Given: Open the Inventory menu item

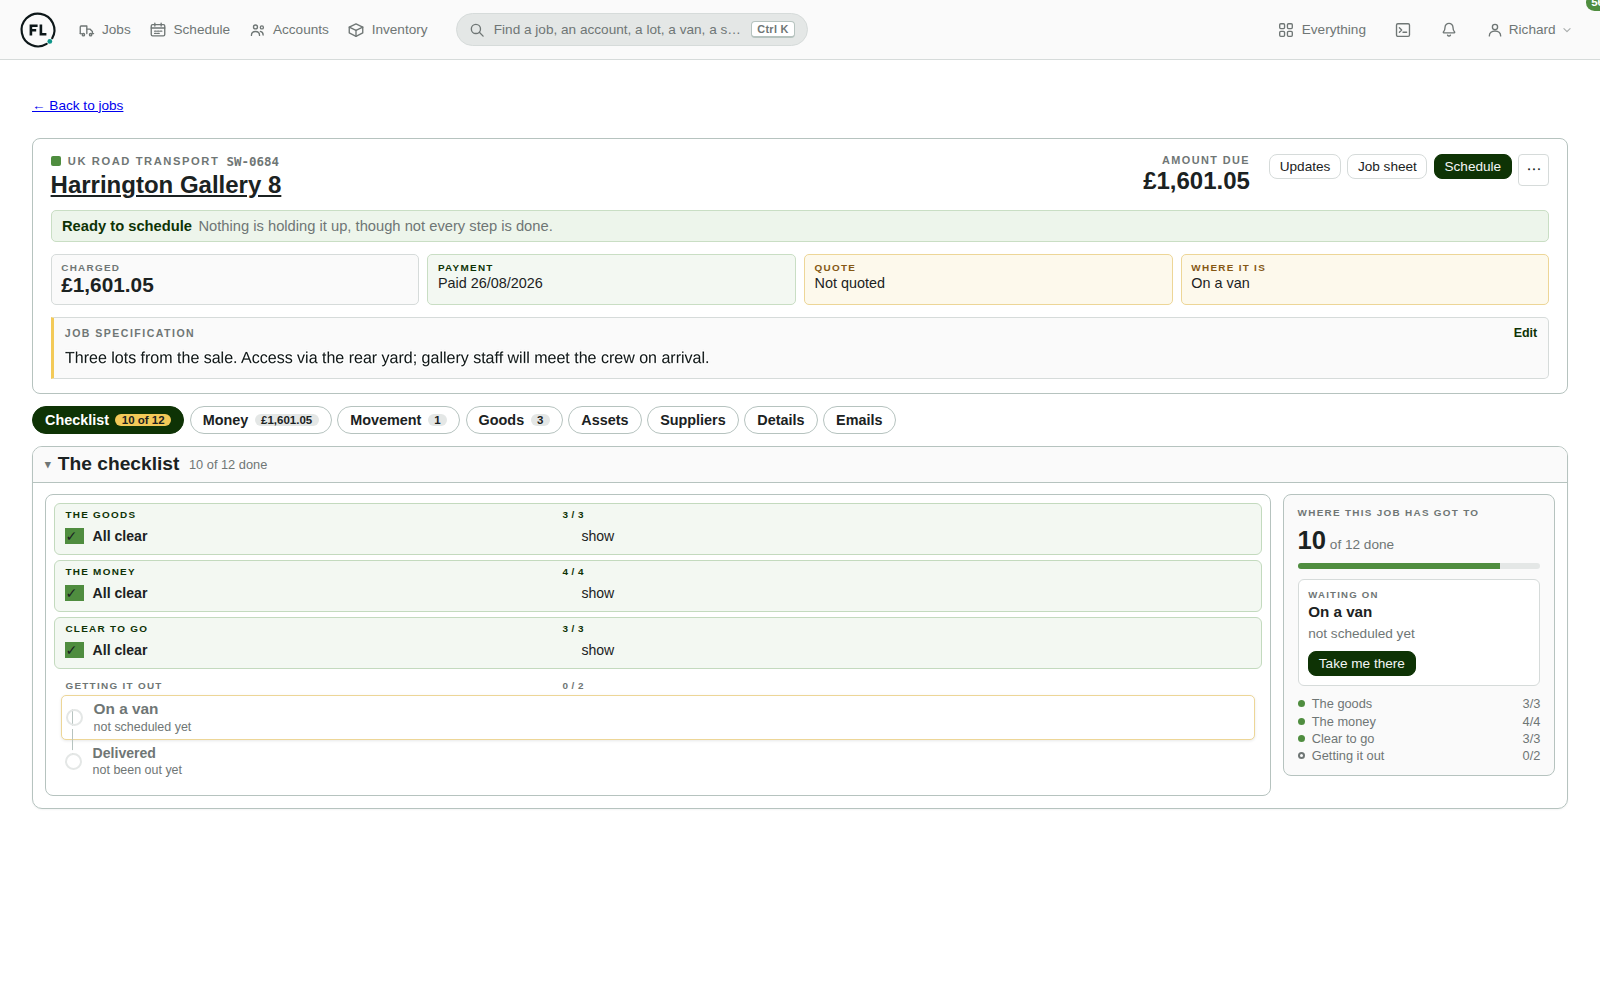Looking at the screenshot, I should 388,30.
